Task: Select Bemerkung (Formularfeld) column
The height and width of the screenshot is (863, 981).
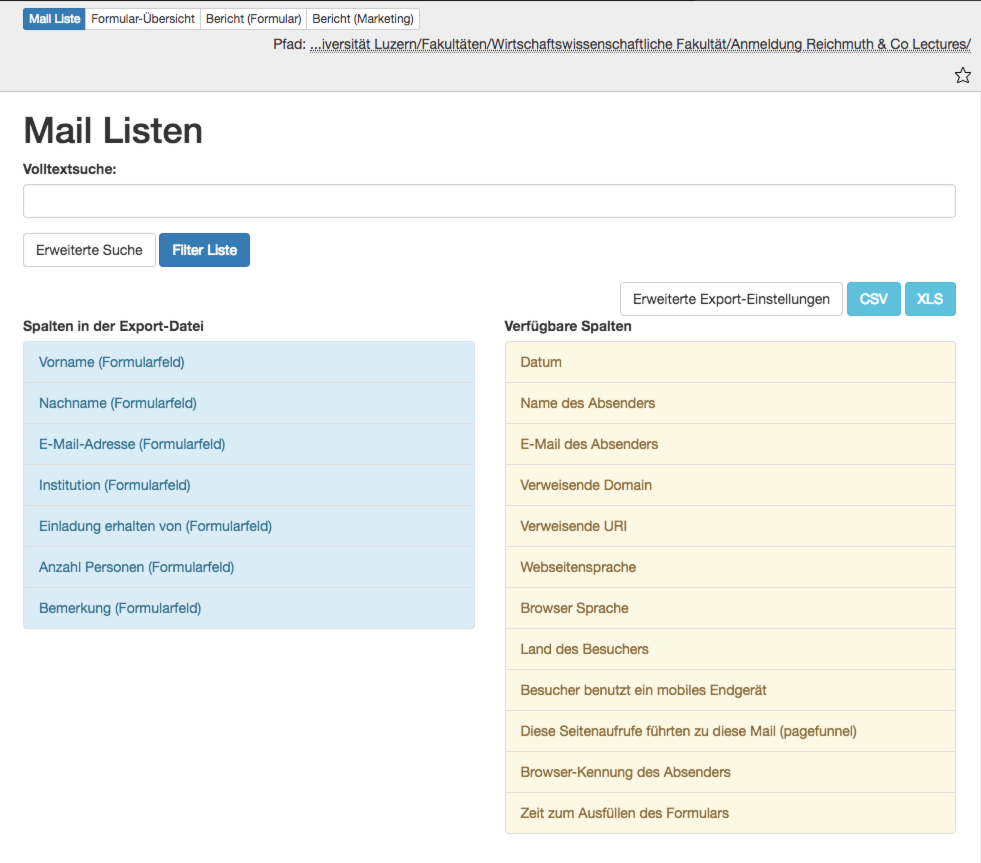Action: [x=249, y=608]
